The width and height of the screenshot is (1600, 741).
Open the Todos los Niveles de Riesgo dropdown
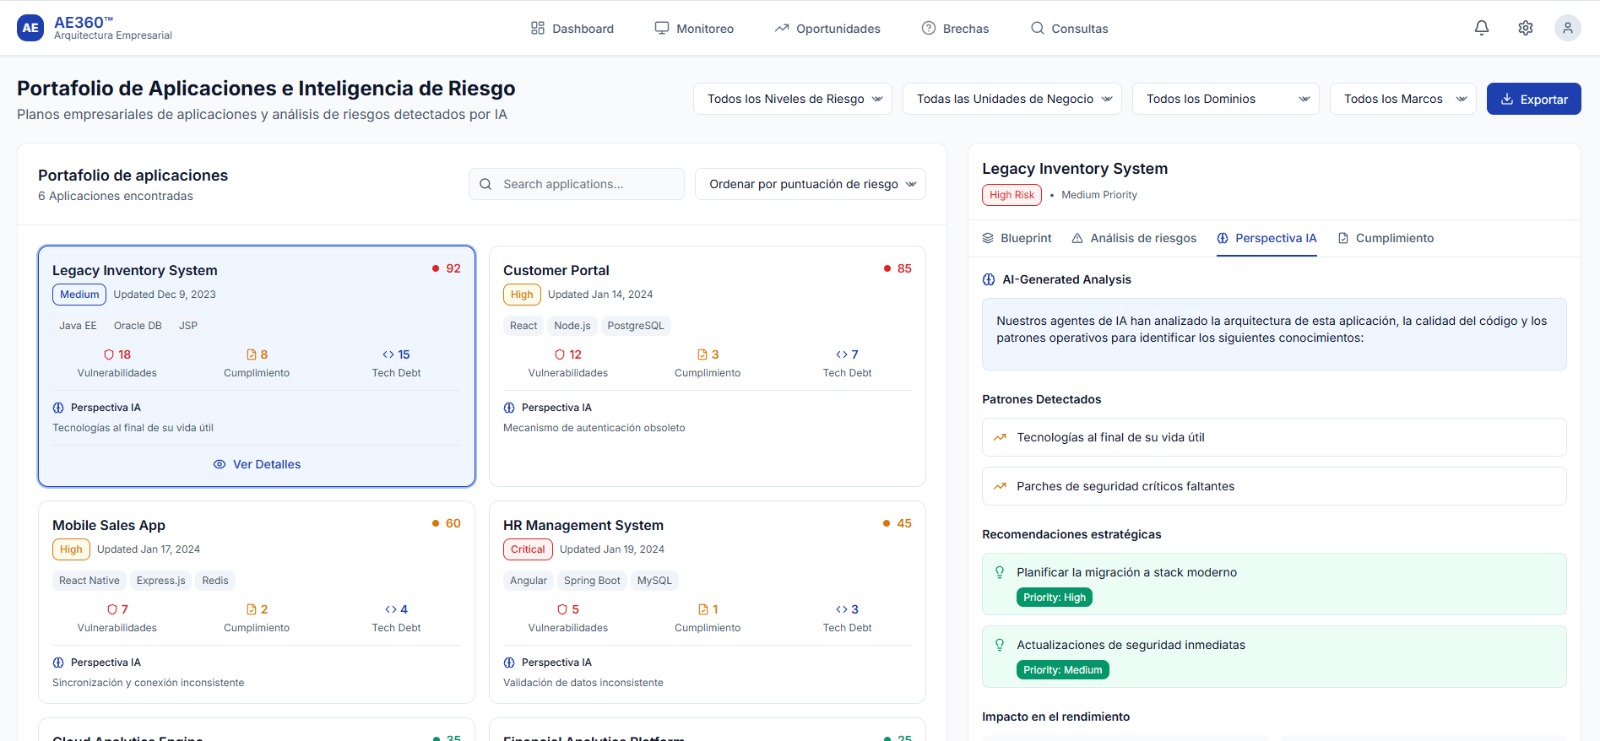click(x=792, y=99)
